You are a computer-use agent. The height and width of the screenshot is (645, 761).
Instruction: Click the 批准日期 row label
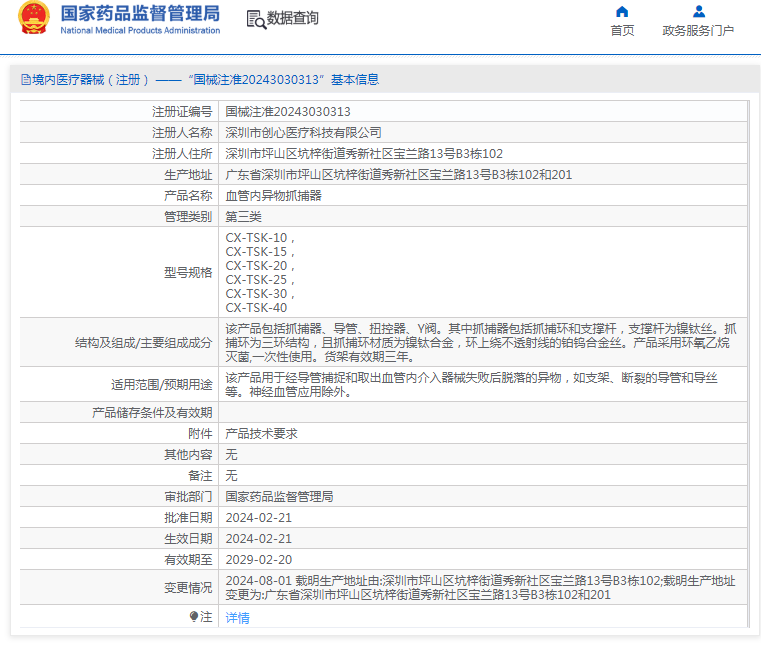pyautogui.click(x=188, y=518)
